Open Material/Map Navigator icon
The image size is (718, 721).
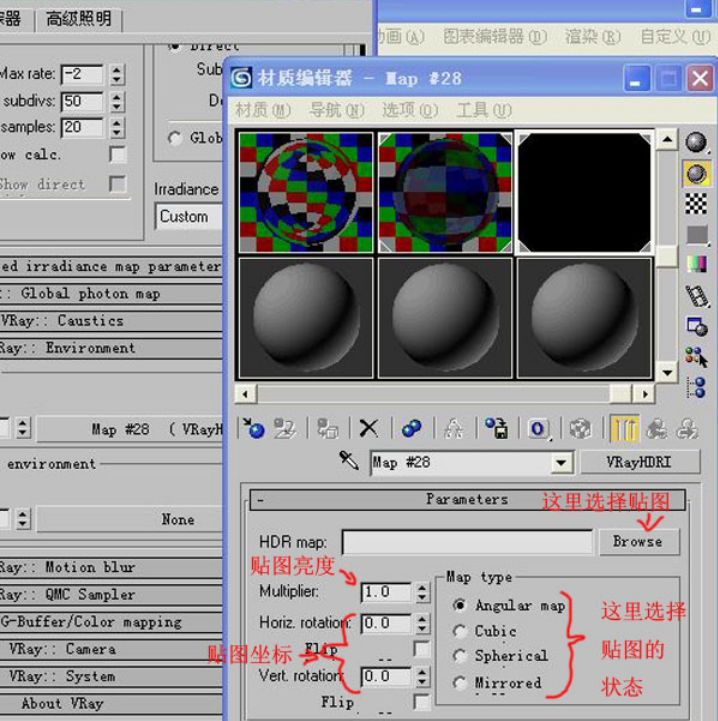pyautogui.click(x=697, y=388)
